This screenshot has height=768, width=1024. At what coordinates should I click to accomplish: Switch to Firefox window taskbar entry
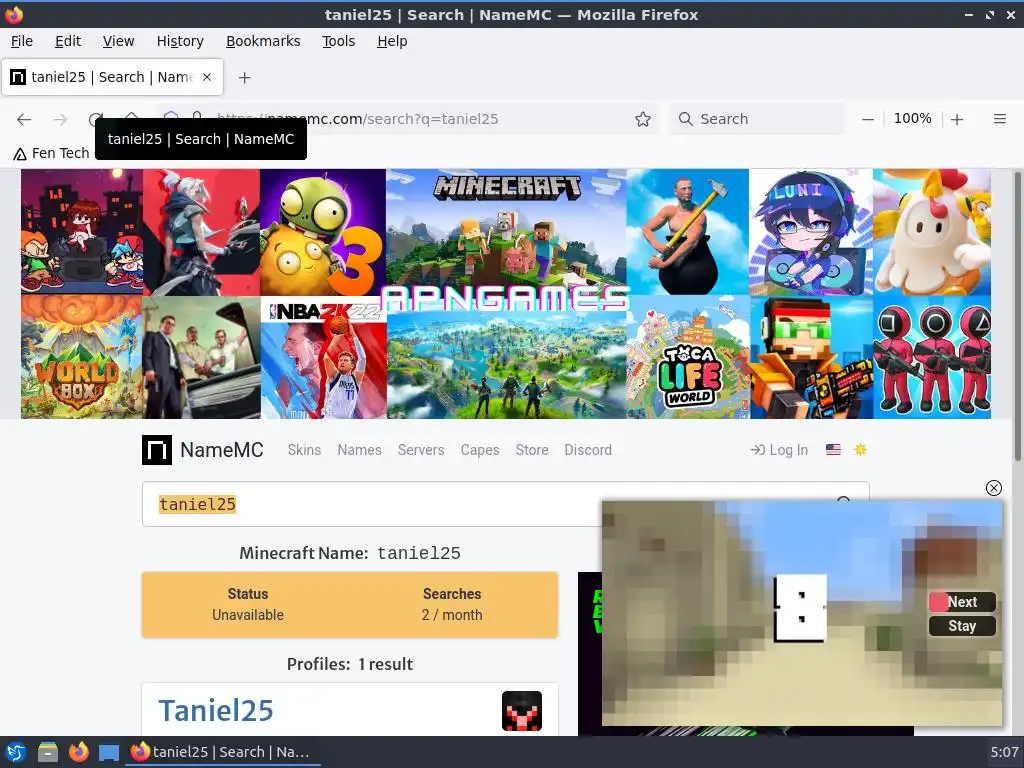[x=223, y=752]
